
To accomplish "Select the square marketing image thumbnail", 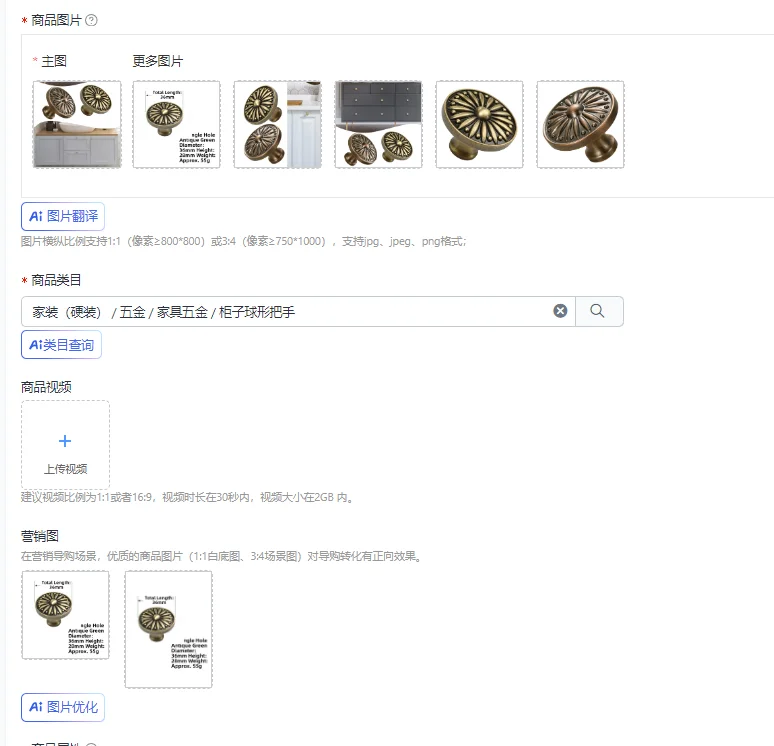I will coord(65,615).
